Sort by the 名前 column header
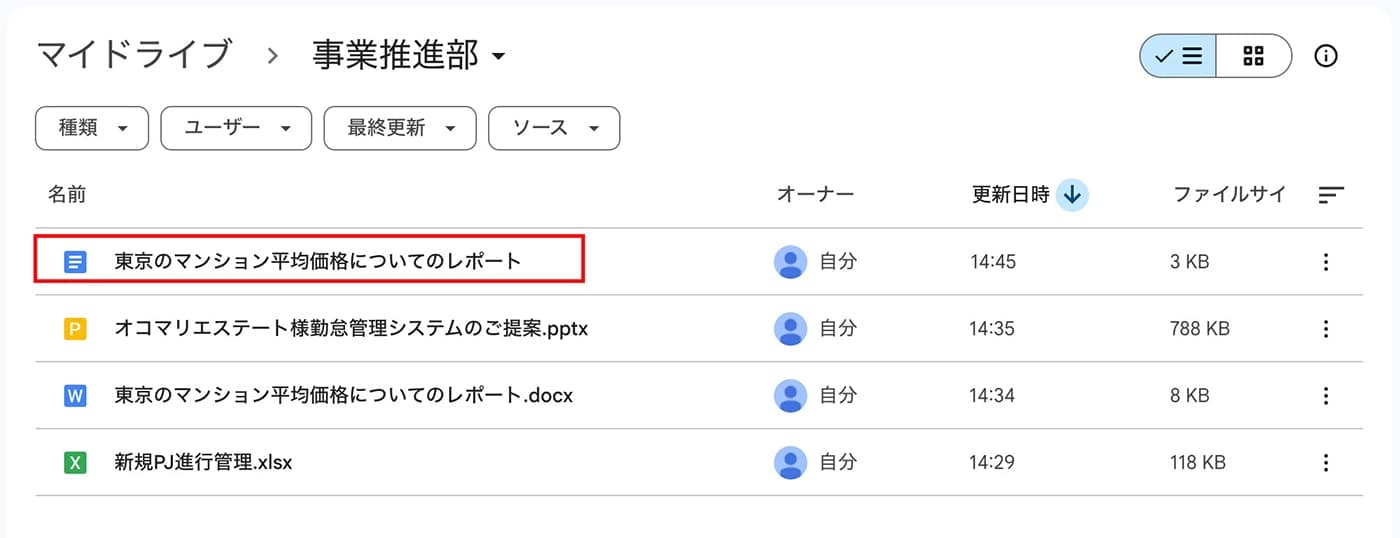 tap(67, 195)
